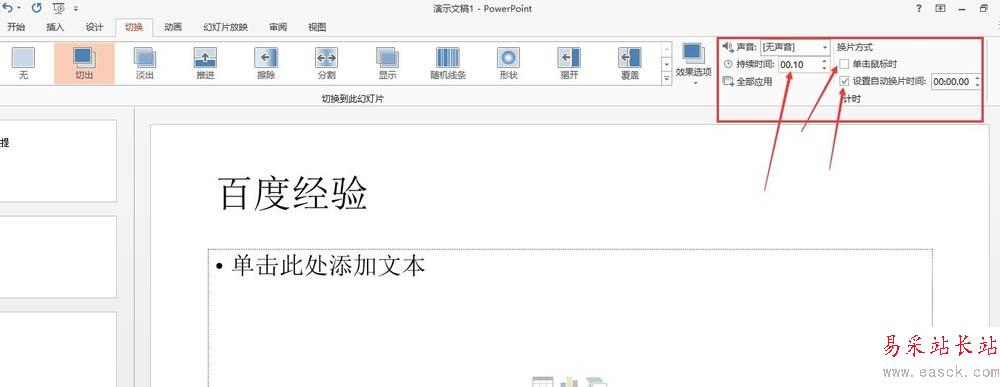
Task: Decrease auto-advance time with down spinner
Action: [978, 85]
